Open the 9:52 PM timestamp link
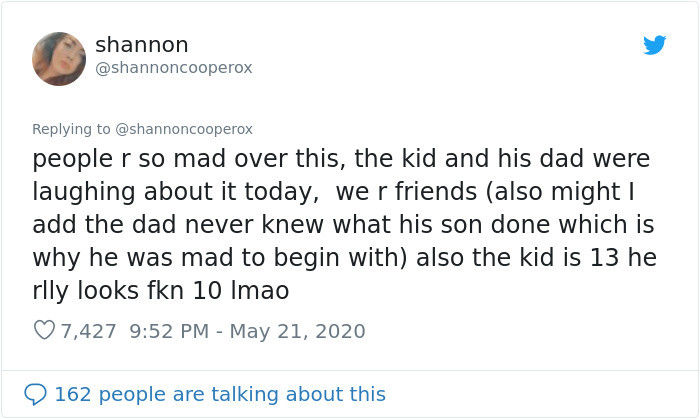Image resolution: width=700 pixels, height=419 pixels. pos(170,331)
